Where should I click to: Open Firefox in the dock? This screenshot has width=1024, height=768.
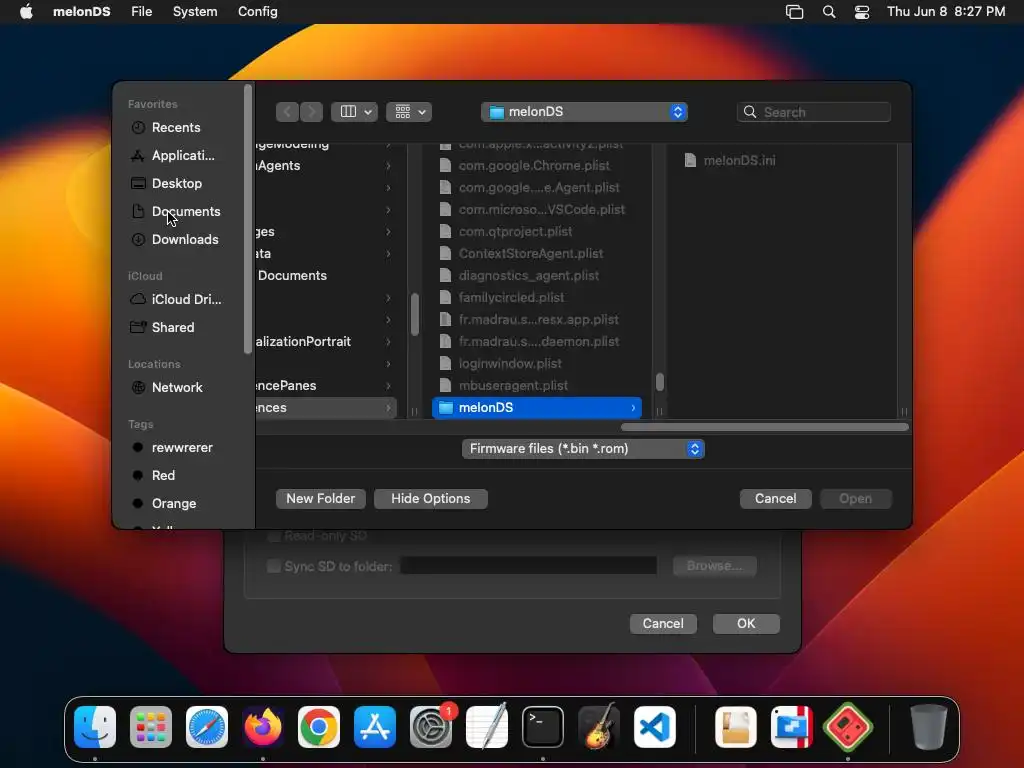263,727
